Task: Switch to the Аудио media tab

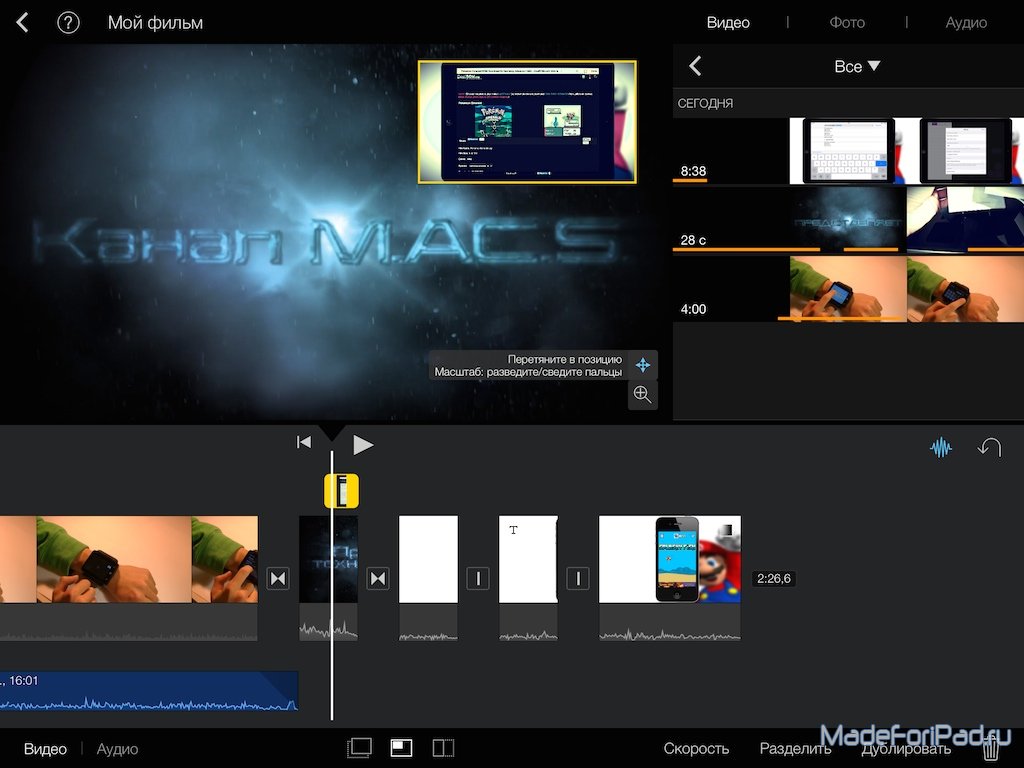Action: [966, 23]
